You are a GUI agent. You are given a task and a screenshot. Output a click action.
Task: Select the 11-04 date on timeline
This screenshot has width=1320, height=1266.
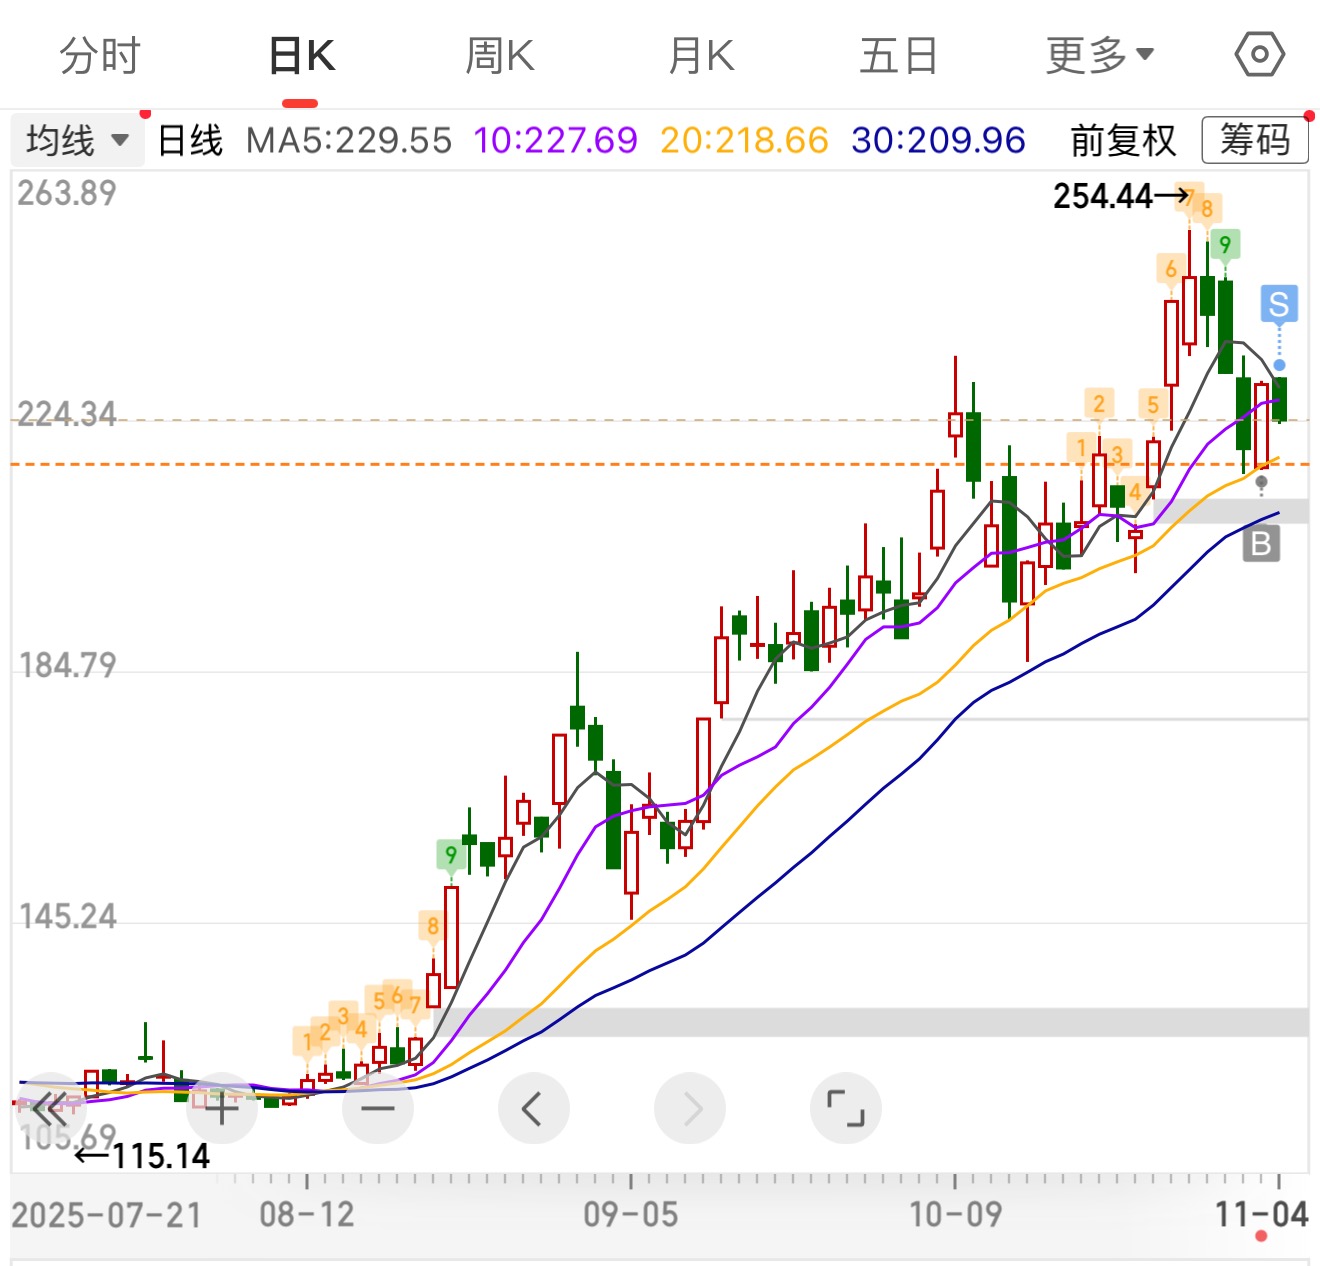1261,1214
